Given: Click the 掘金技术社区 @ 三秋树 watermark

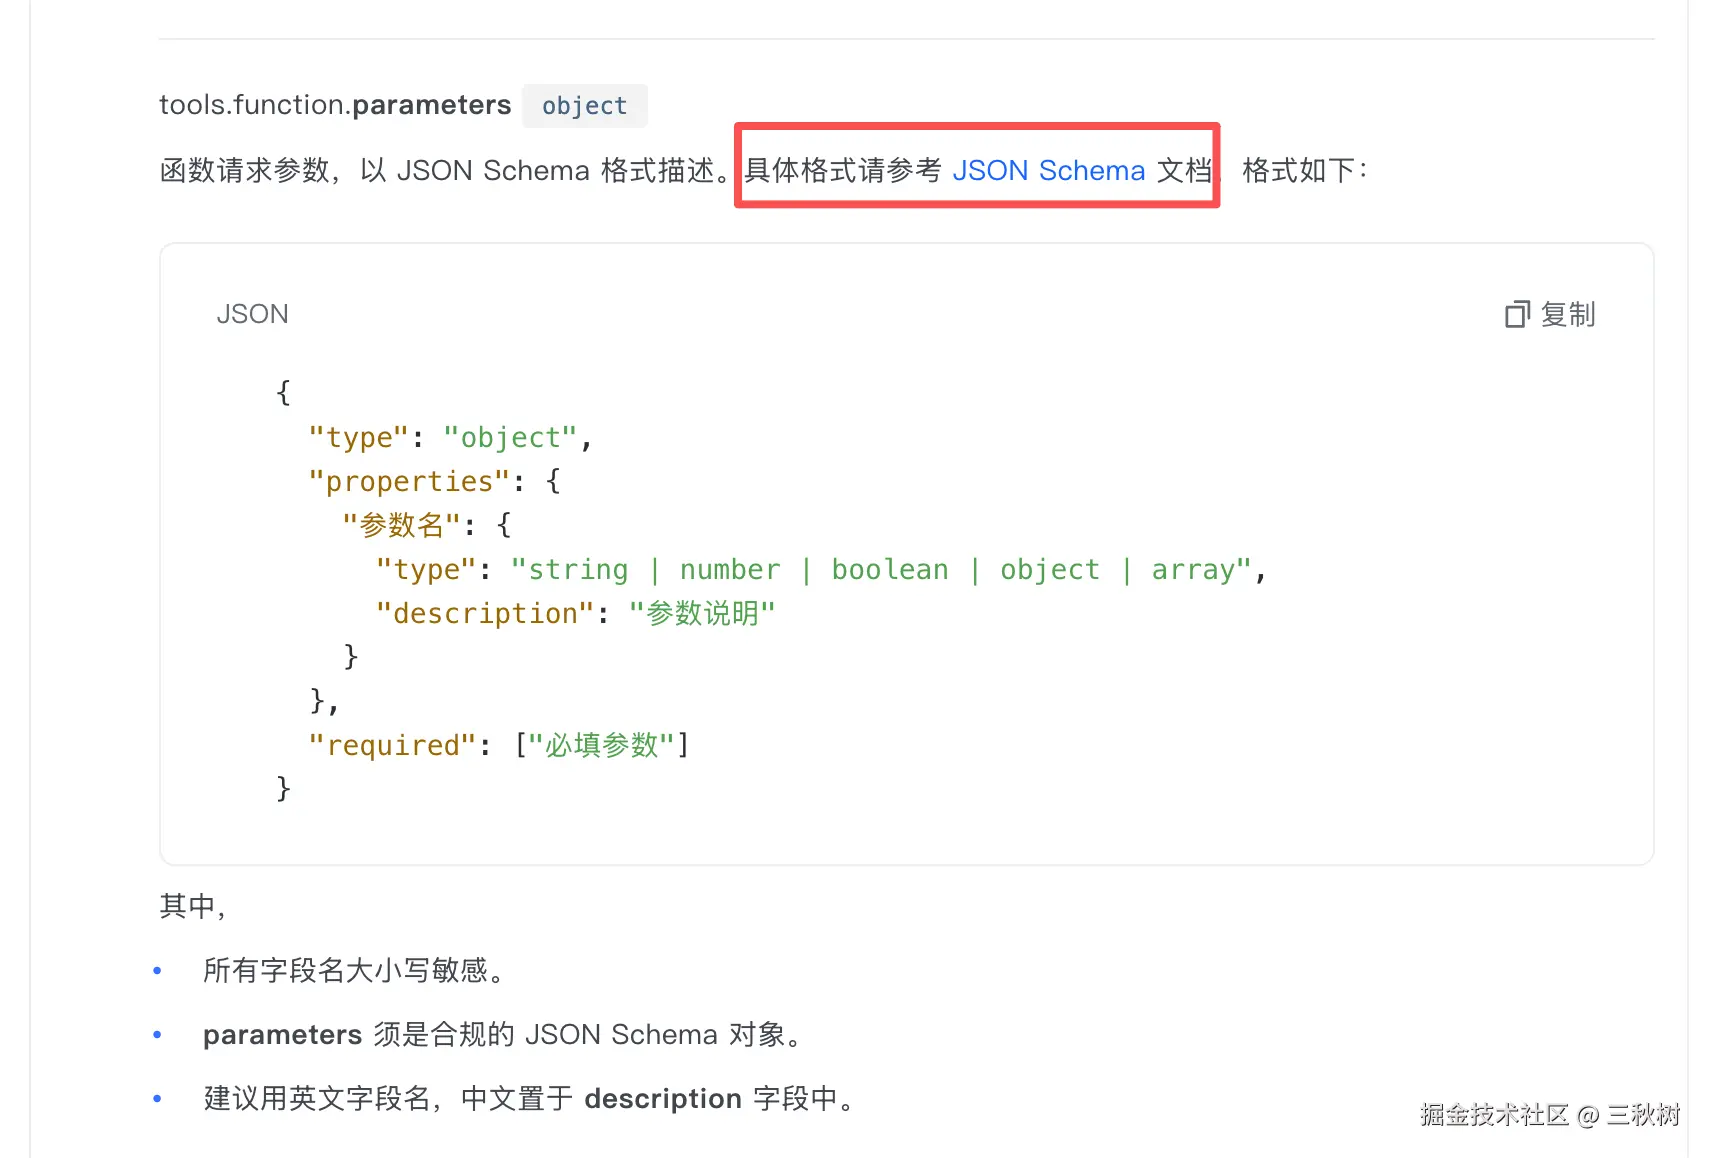Looking at the screenshot, I should (1549, 1115).
